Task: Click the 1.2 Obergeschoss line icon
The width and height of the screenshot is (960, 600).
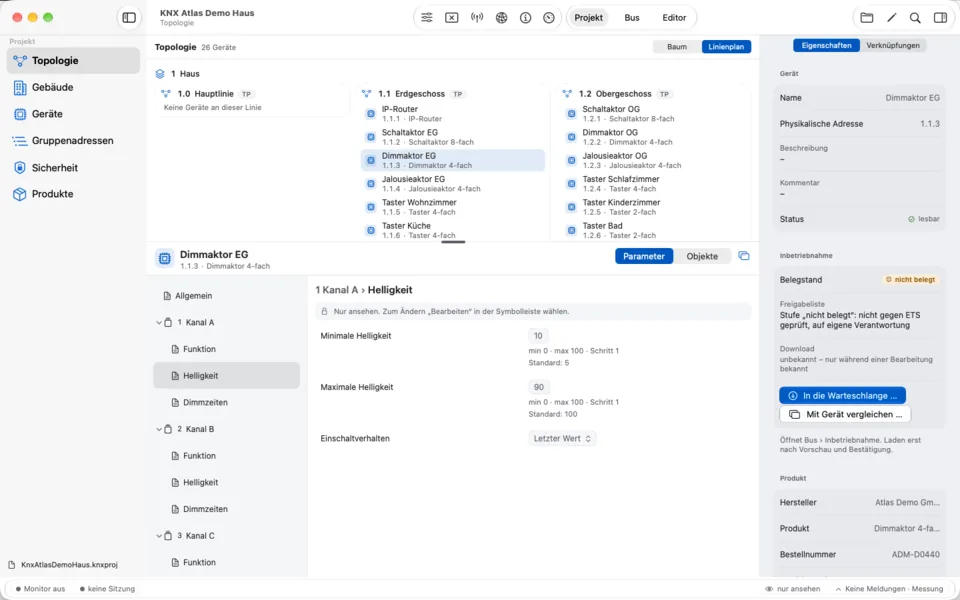Action: click(x=567, y=94)
